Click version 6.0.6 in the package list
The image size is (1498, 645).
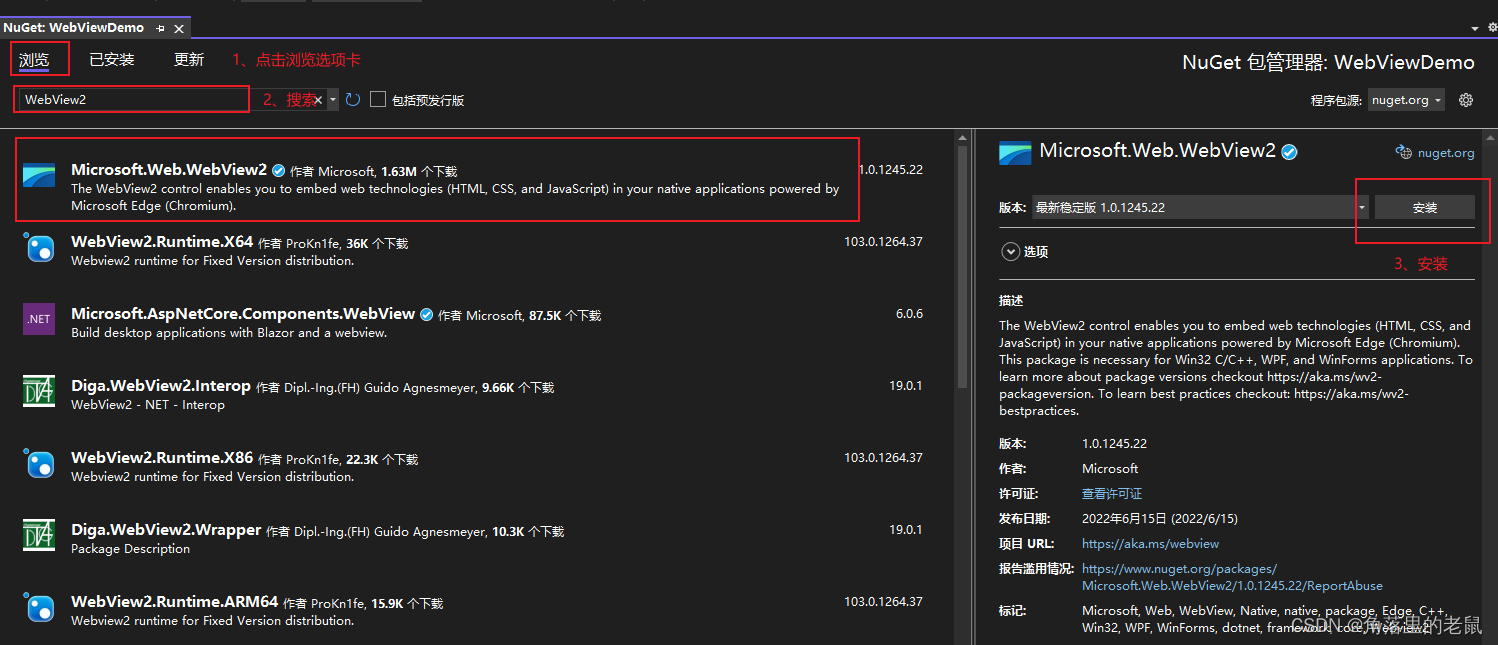[x=909, y=314]
